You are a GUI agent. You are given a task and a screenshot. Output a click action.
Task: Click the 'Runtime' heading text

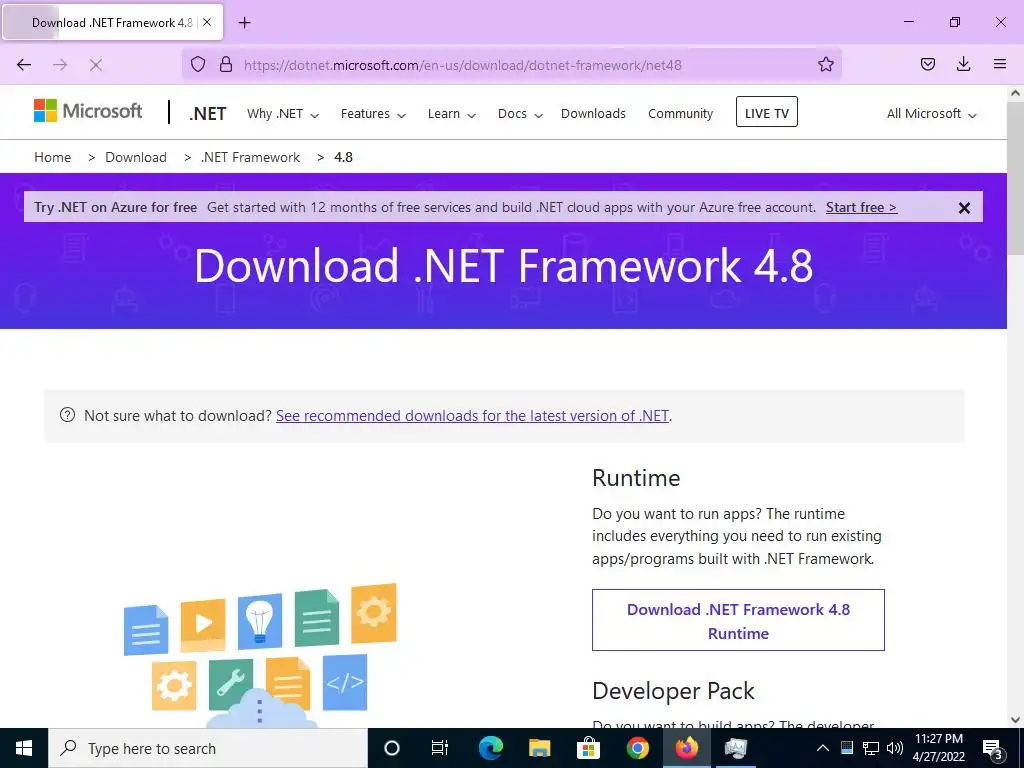636,478
